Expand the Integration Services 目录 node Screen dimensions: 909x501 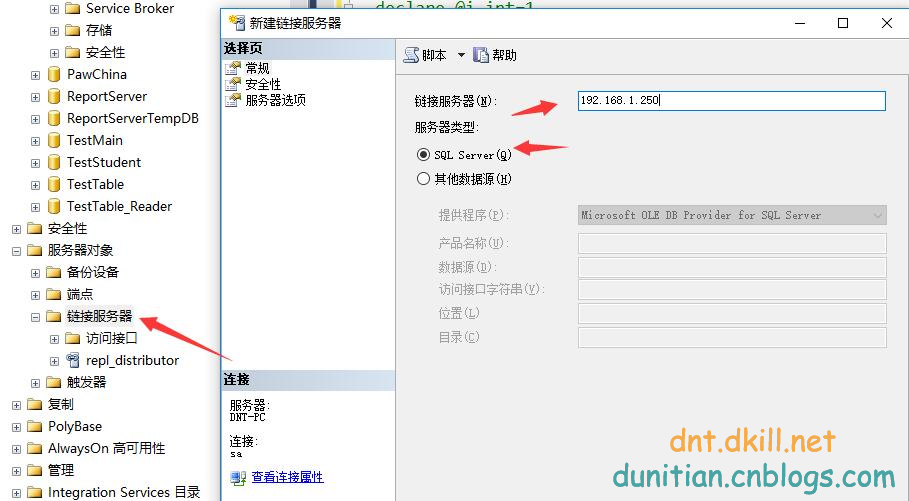16,493
